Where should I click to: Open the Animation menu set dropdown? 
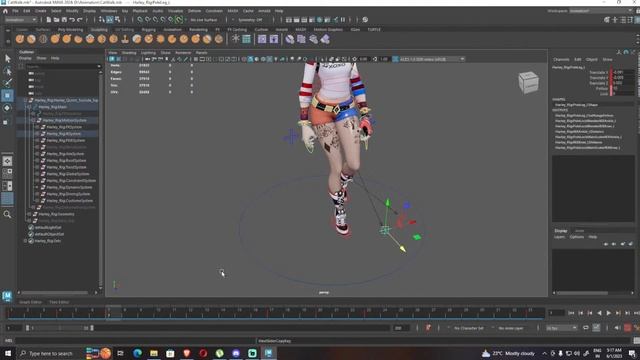click(21, 20)
